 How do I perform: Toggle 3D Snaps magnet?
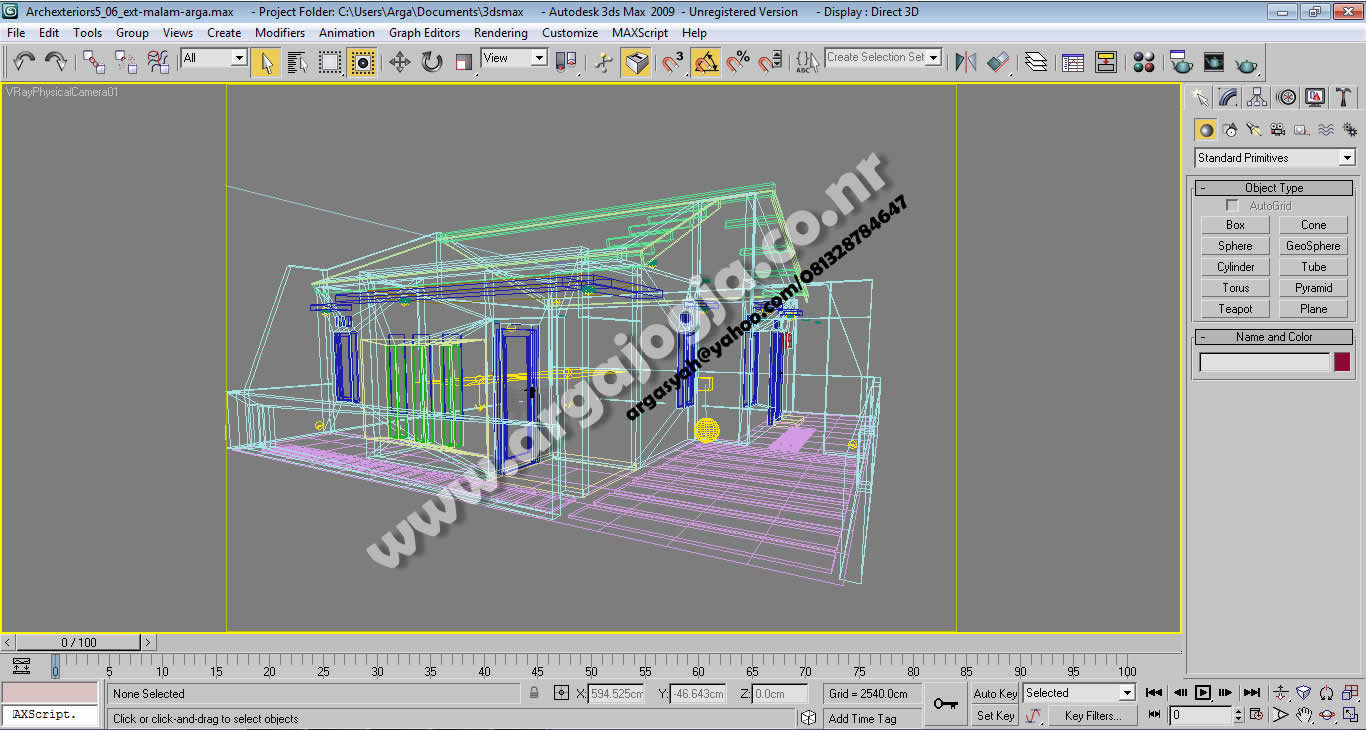[674, 62]
